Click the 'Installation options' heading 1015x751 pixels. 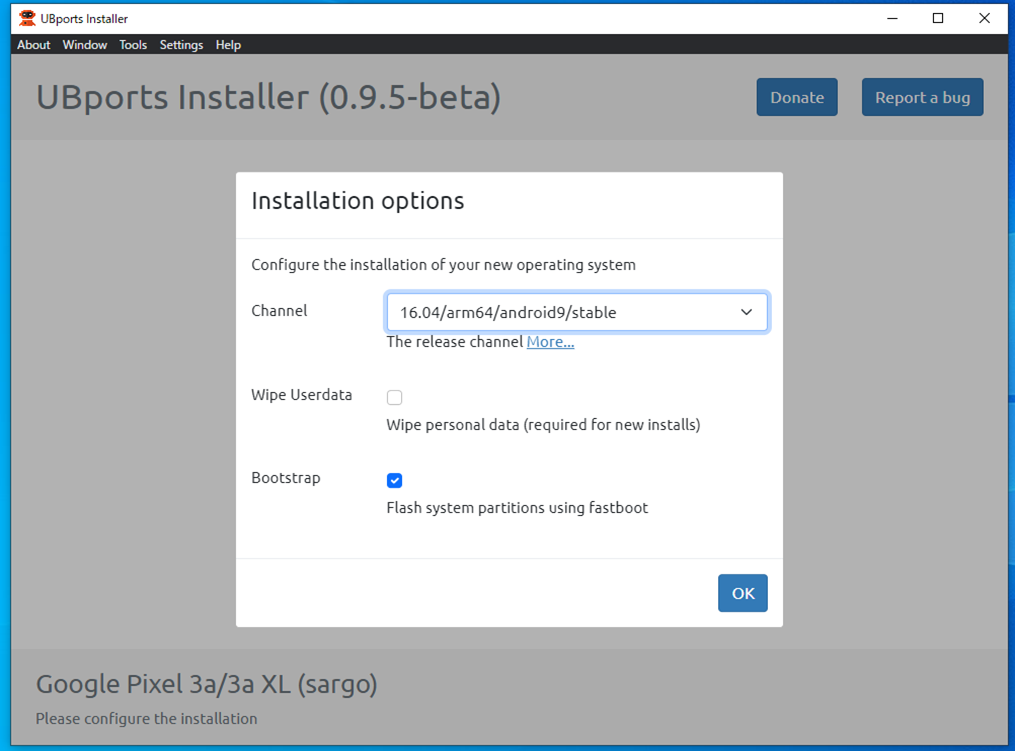click(357, 201)
